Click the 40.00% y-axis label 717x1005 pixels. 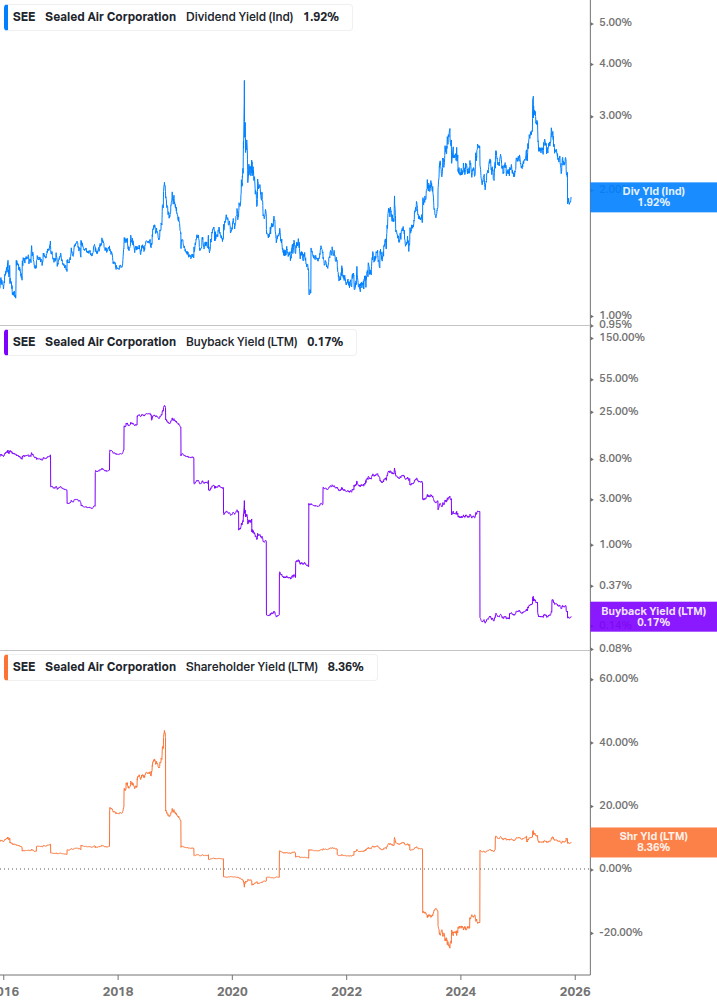(x=618, y=743)
